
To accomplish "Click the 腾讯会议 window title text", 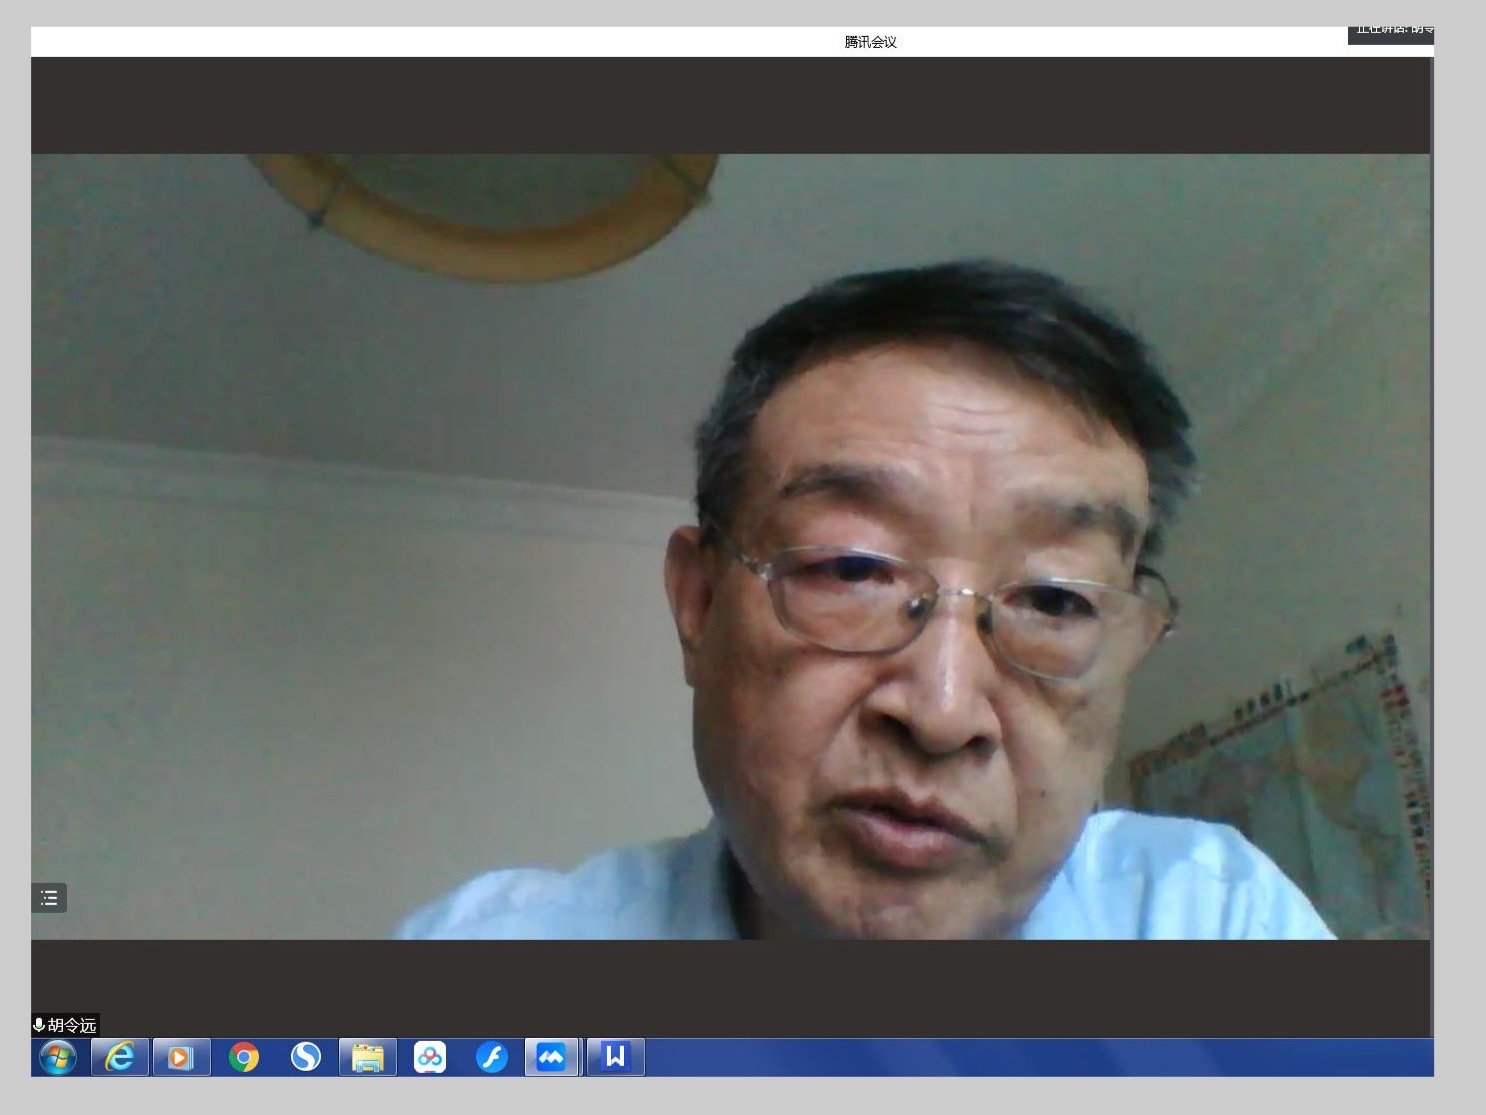I will (870, 42).
